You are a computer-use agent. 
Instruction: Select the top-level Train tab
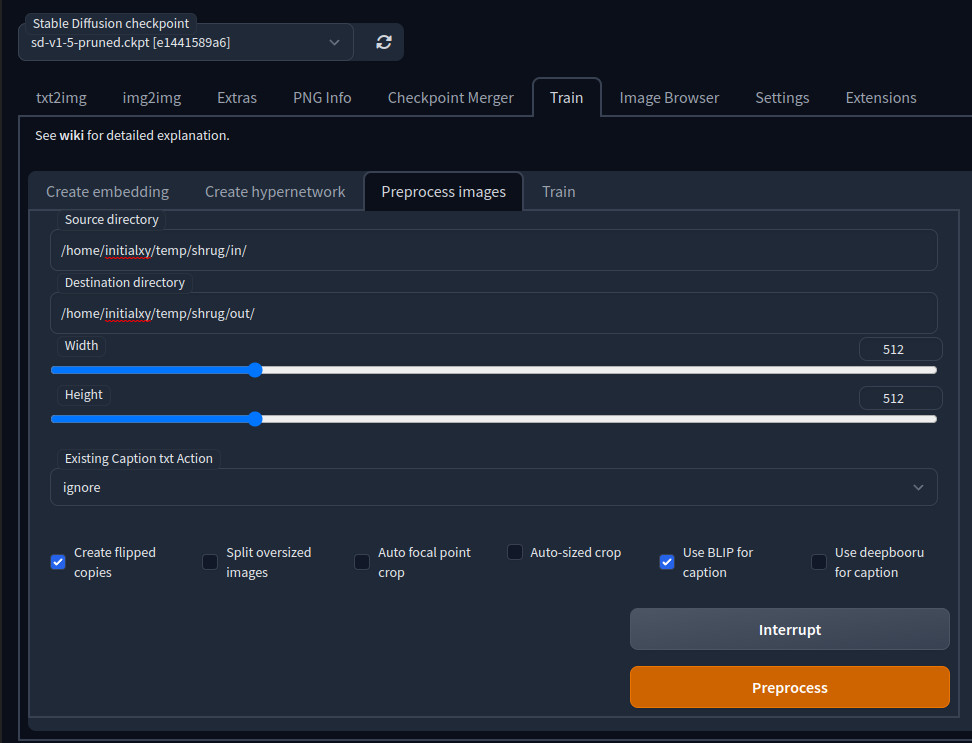[567, 98]
